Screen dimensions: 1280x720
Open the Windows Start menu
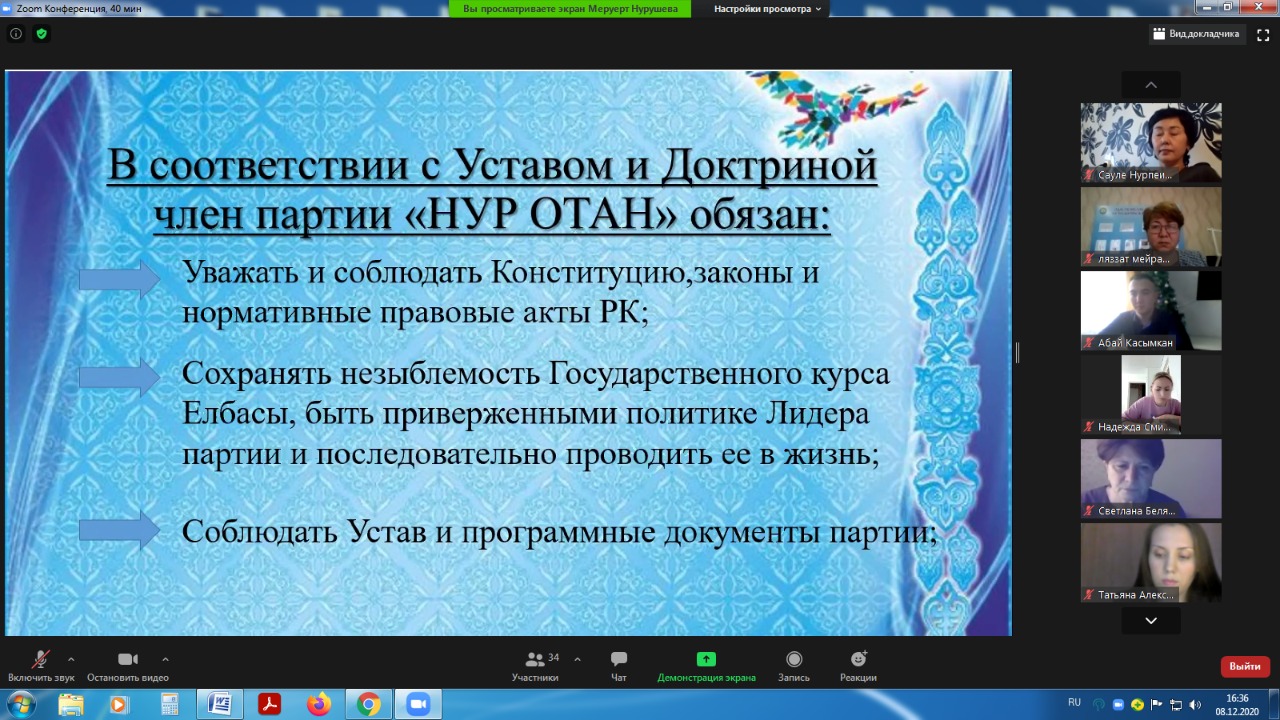[20, 704]
